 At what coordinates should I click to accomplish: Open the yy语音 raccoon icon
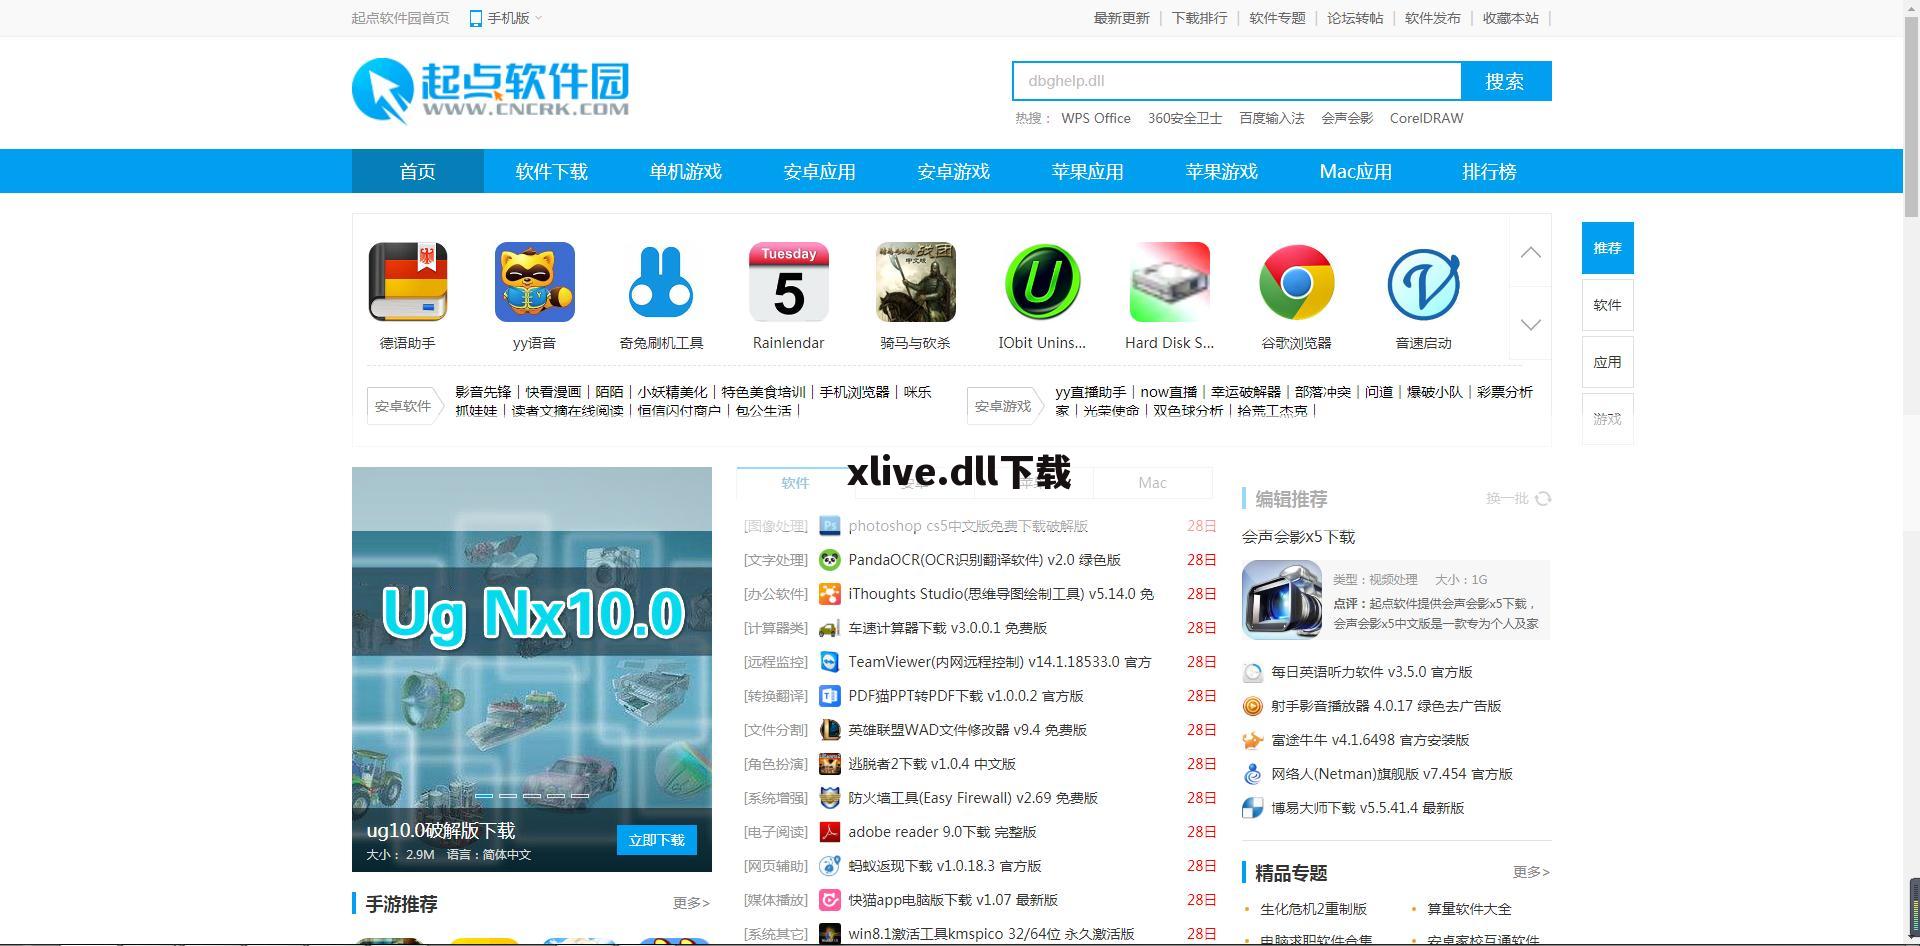pos(535,282)
